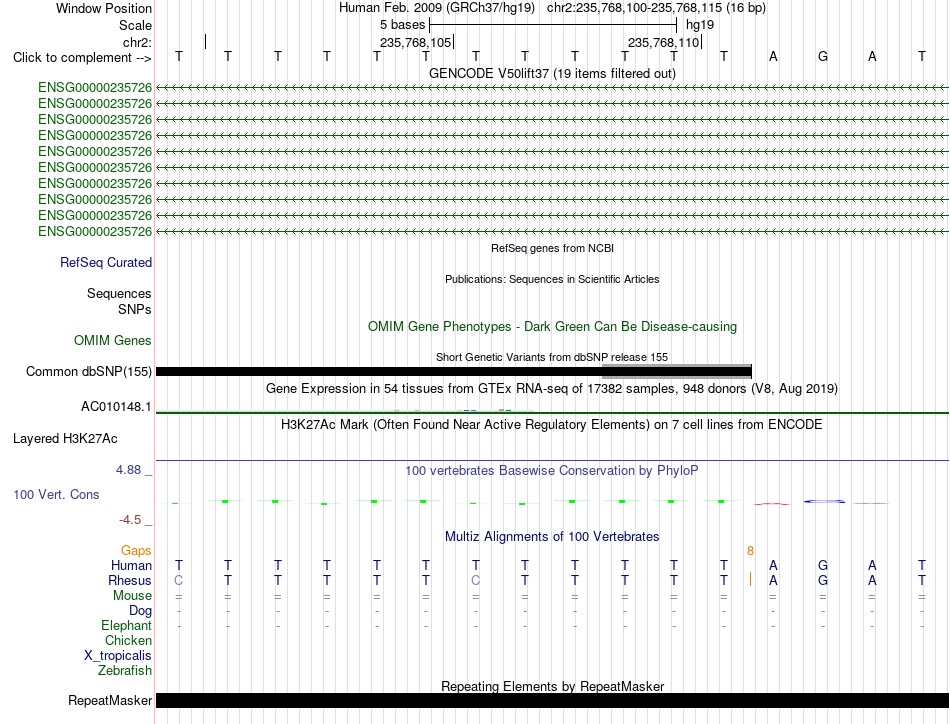Viewport: 950px width, 724px height.
Task: Click the Elephant alignment row label
Action: point(127,625)
